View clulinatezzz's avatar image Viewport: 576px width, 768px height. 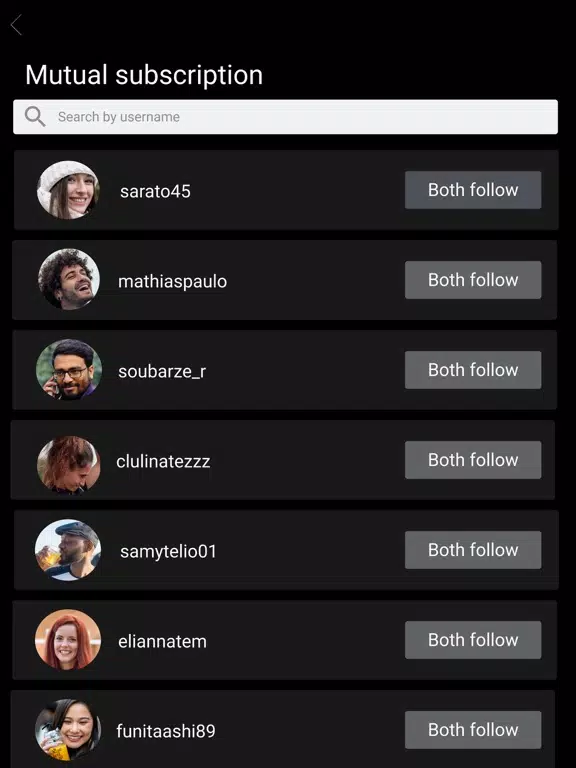(69, 464)
